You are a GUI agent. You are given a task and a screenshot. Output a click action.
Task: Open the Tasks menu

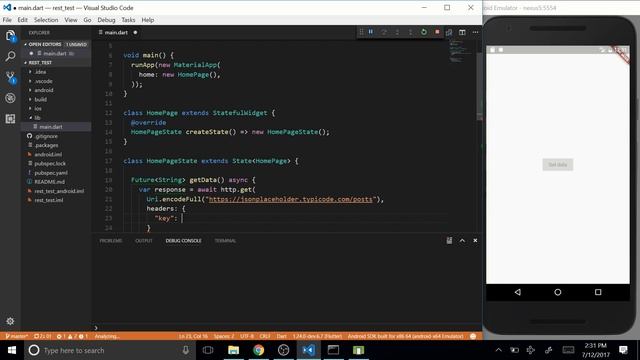point(128,20)
